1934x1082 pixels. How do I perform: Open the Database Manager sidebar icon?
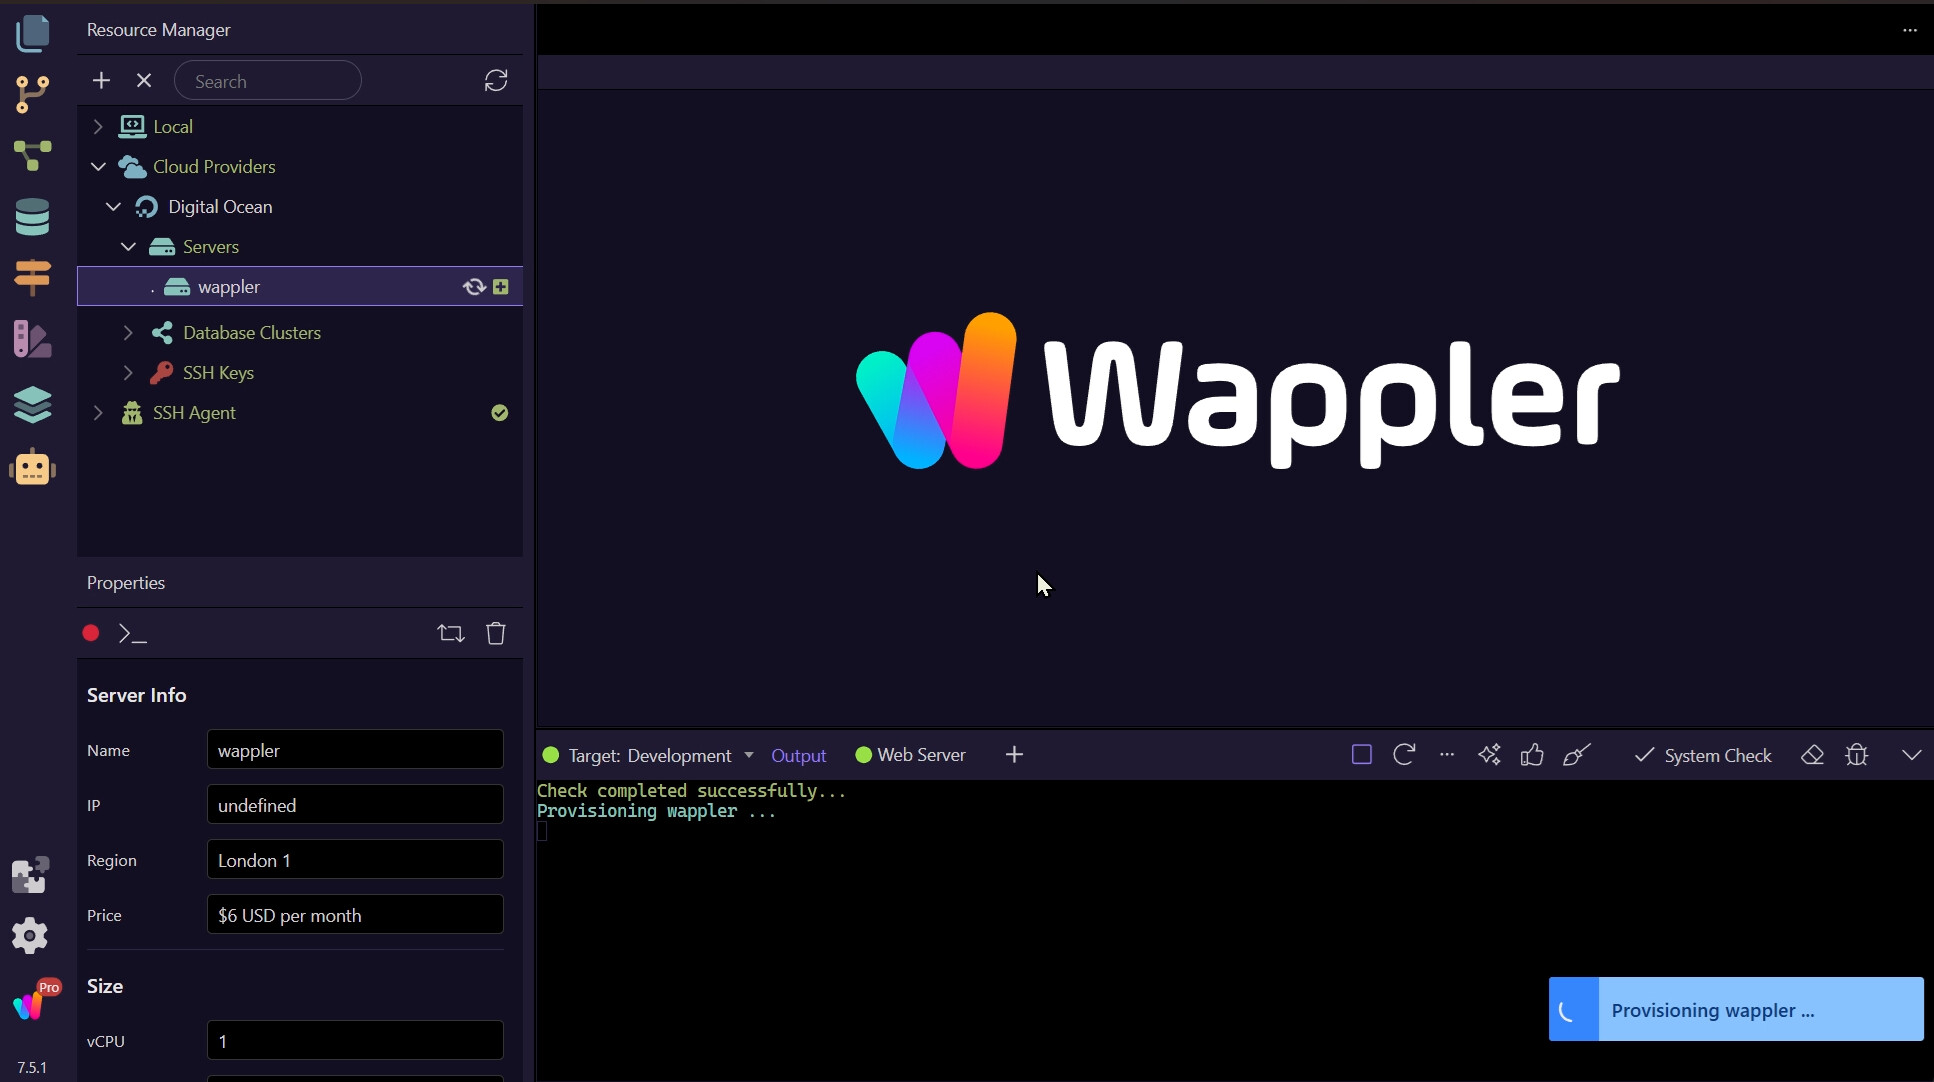tap(32, 217)
